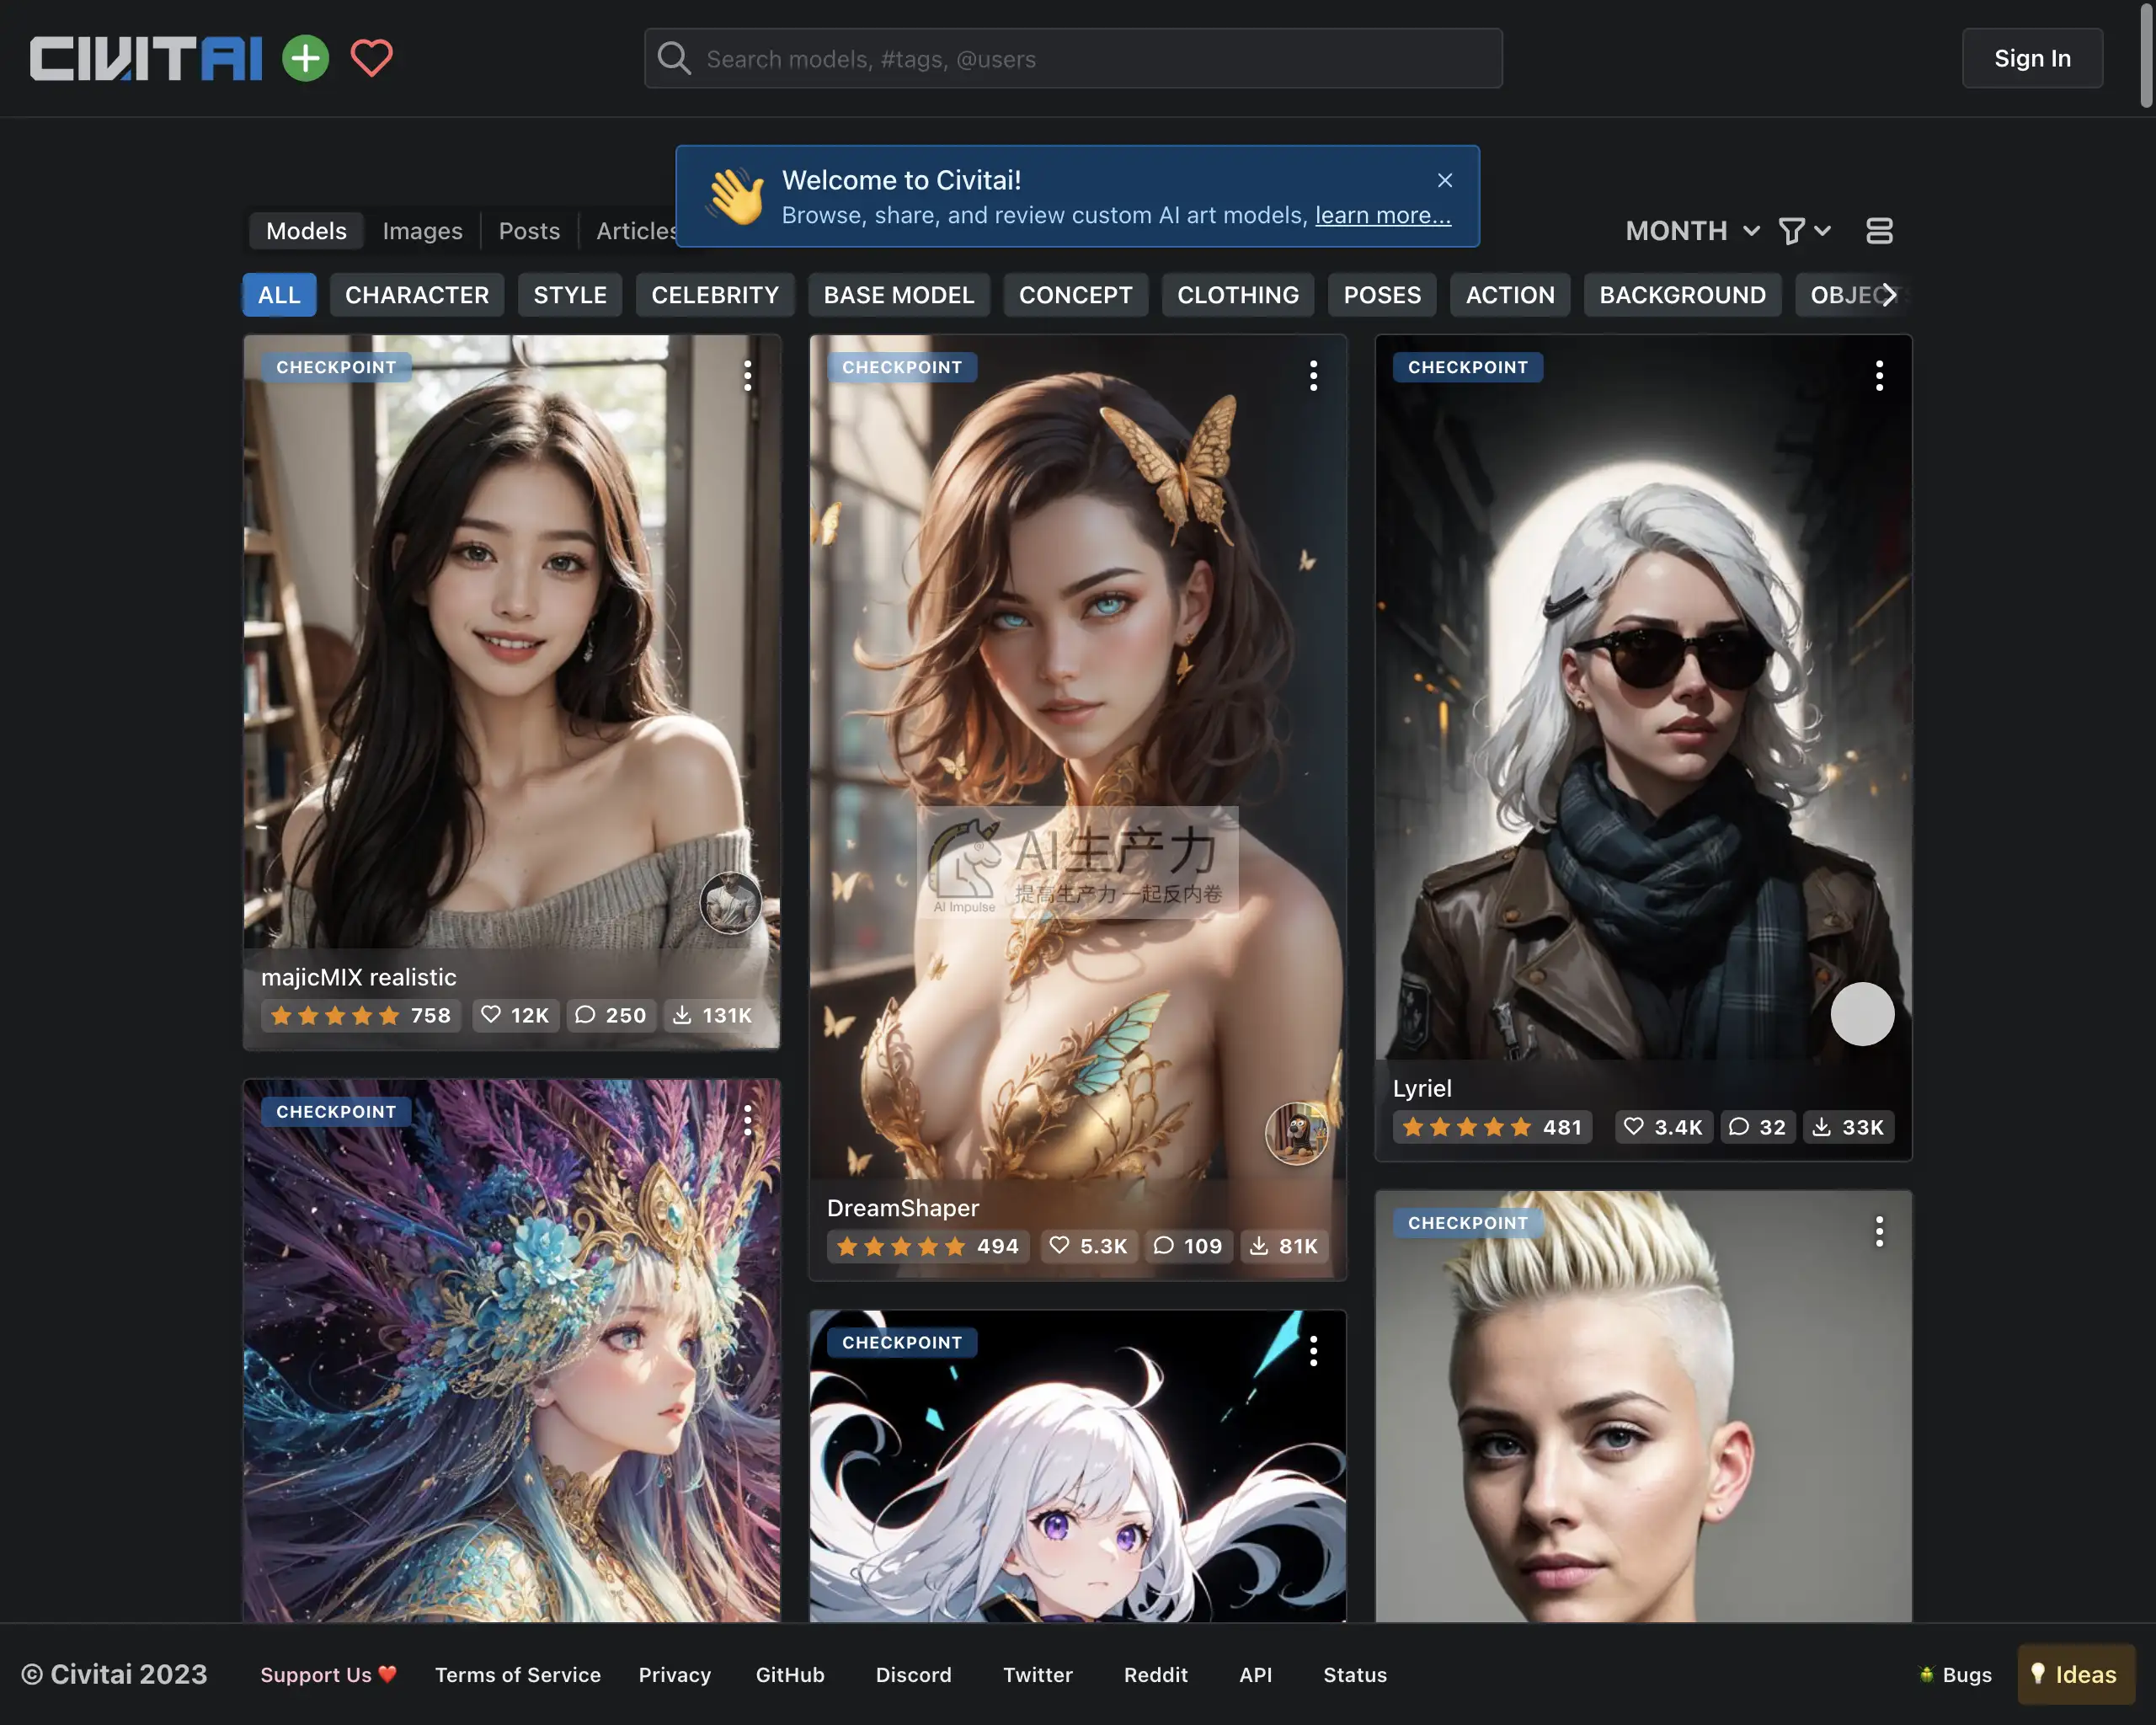Expand more categories with right chevron
Viewport: 2156px width, 1725px height.
[x=1888, y=295]
